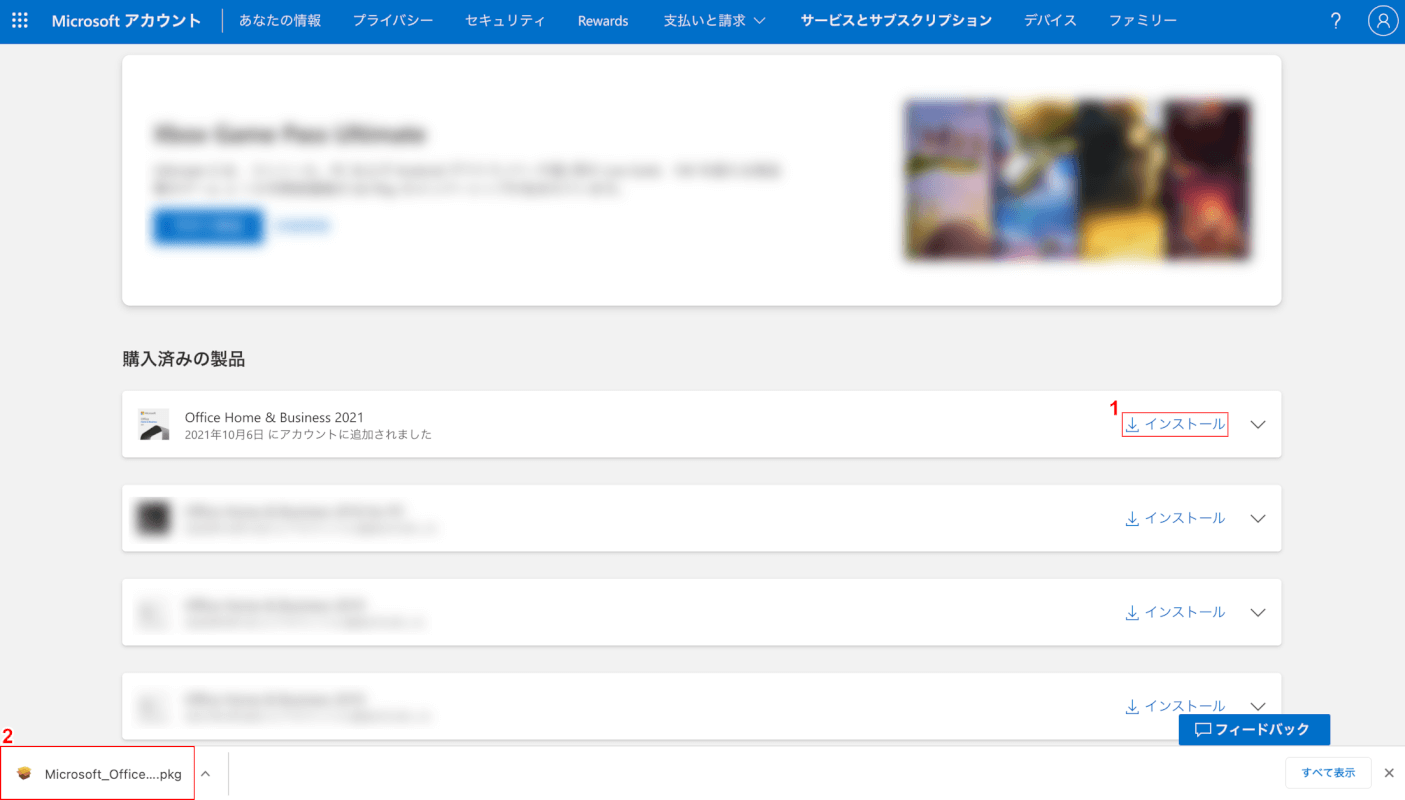Click the Microsoft_Office pkg download item
Image resolution: width=1405 pixels, height=800 pixels.
pyautogui.click(x=100, y=773)
